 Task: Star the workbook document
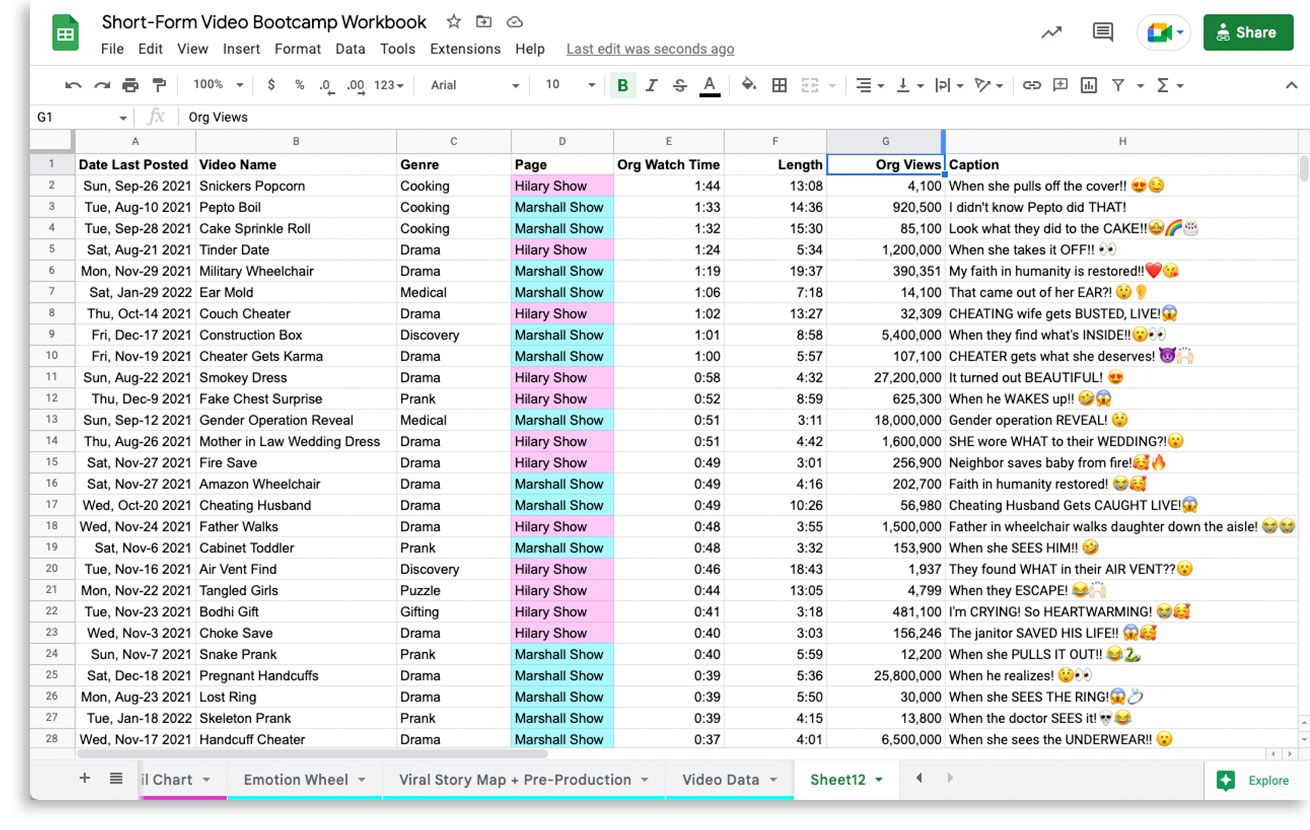click(454, 22)
